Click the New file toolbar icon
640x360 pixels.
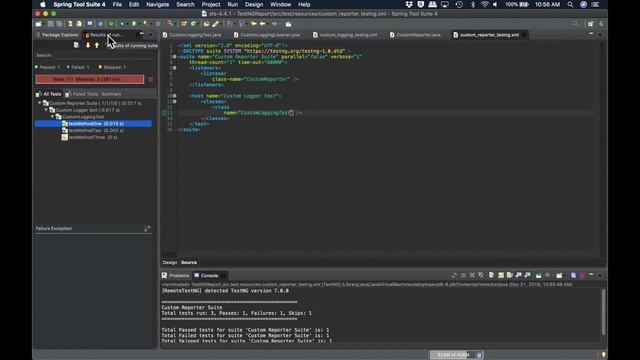point(39,24)
